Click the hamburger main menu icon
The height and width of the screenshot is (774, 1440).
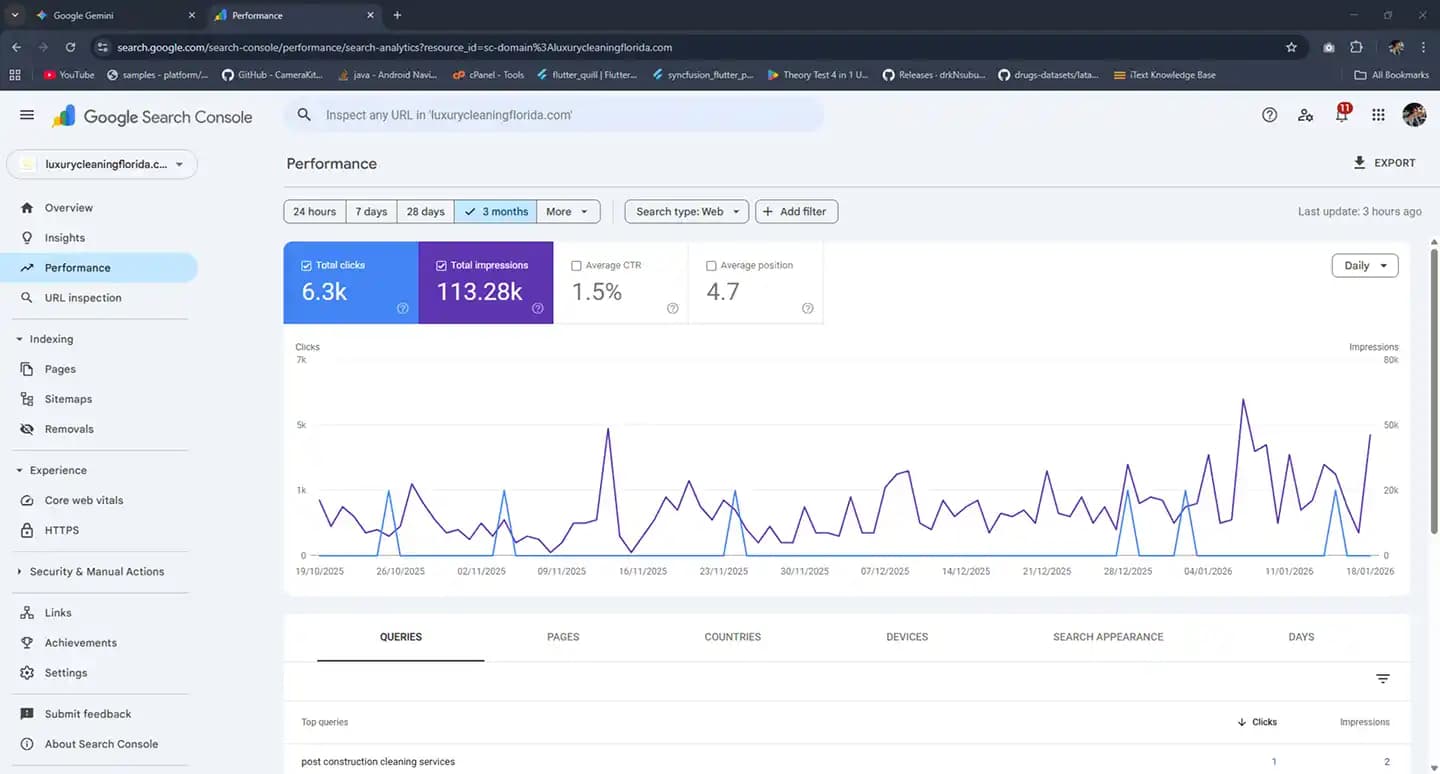pos(27,115)
